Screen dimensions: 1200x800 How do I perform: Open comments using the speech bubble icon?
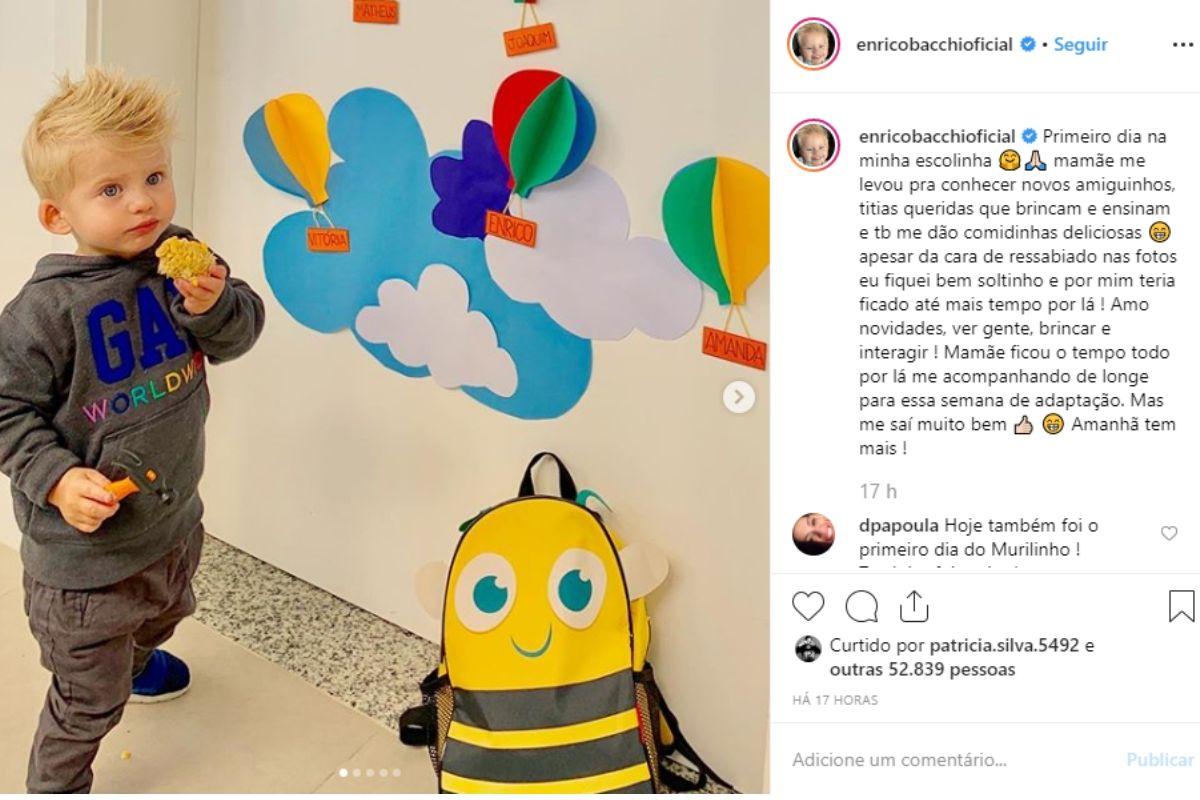point(861,606)
